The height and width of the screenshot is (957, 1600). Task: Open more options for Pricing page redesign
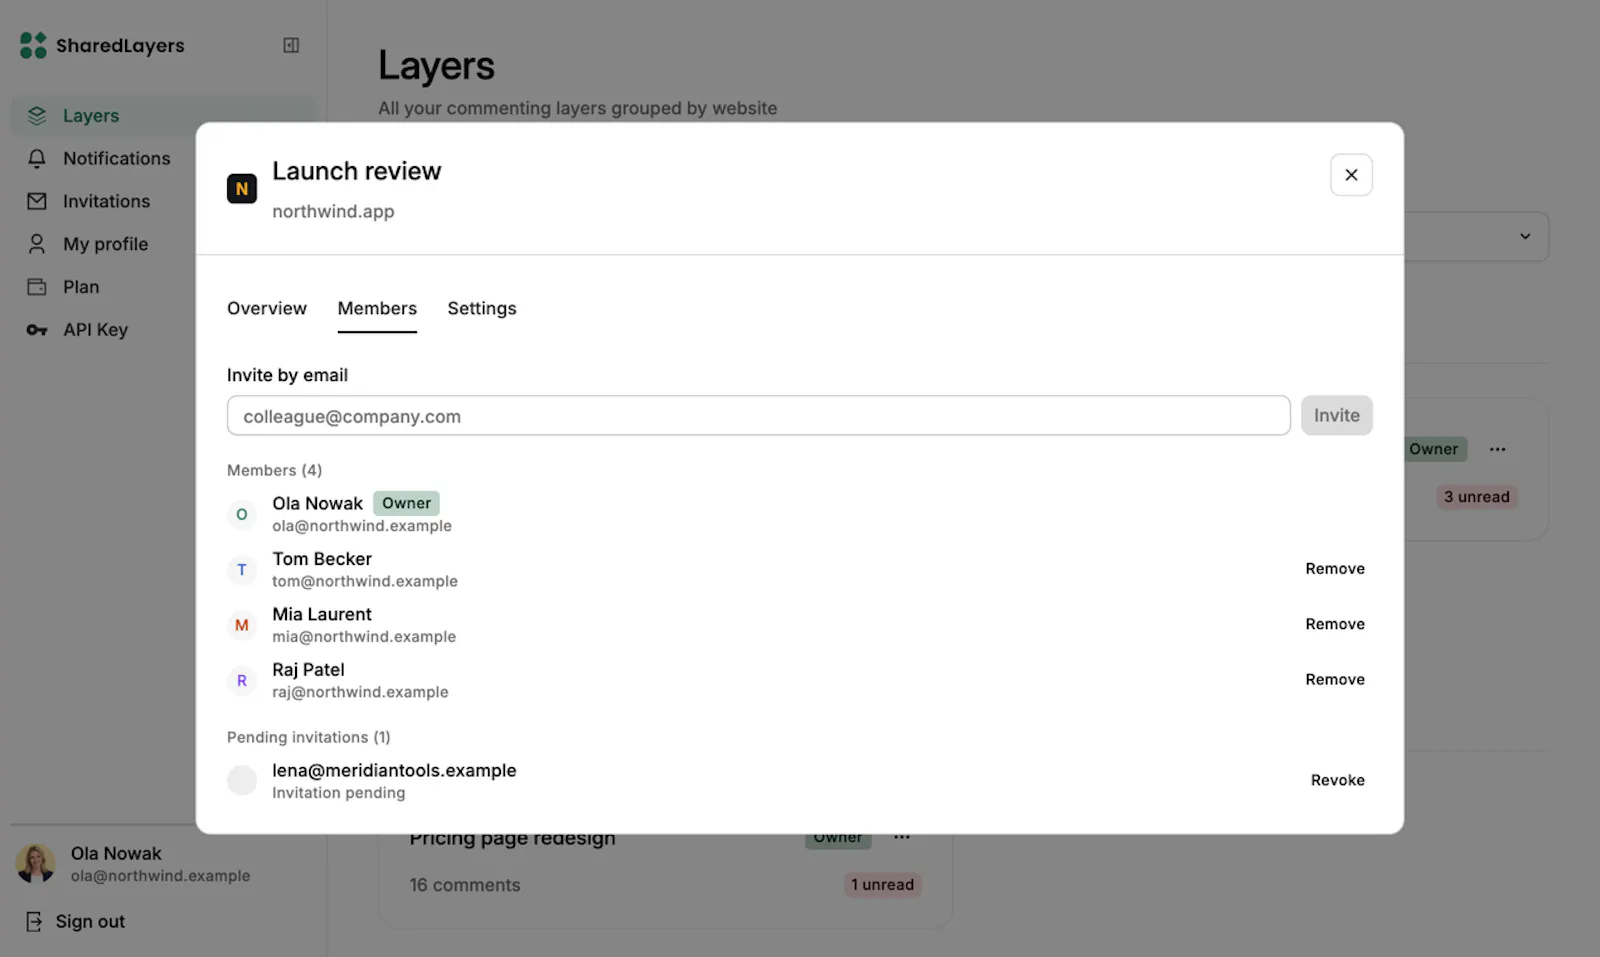click(x=902, y=837)
